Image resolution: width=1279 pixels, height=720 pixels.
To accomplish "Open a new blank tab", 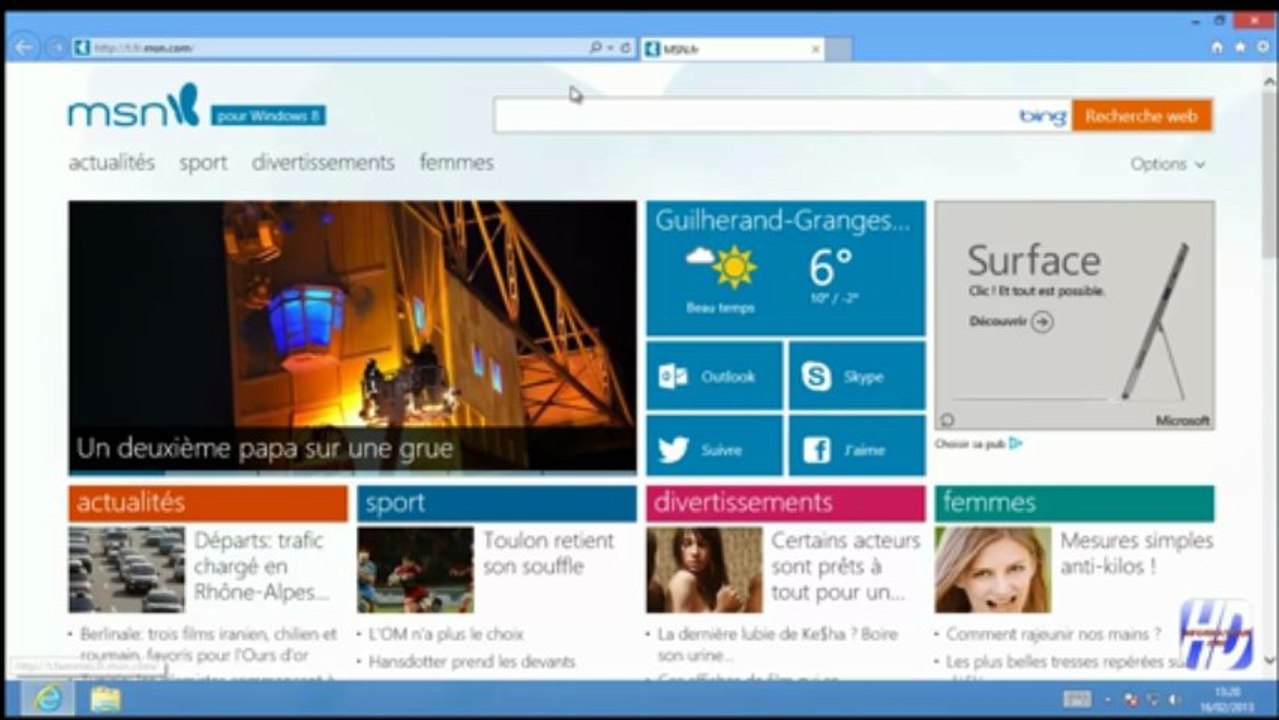I will (x=839, y=49).
